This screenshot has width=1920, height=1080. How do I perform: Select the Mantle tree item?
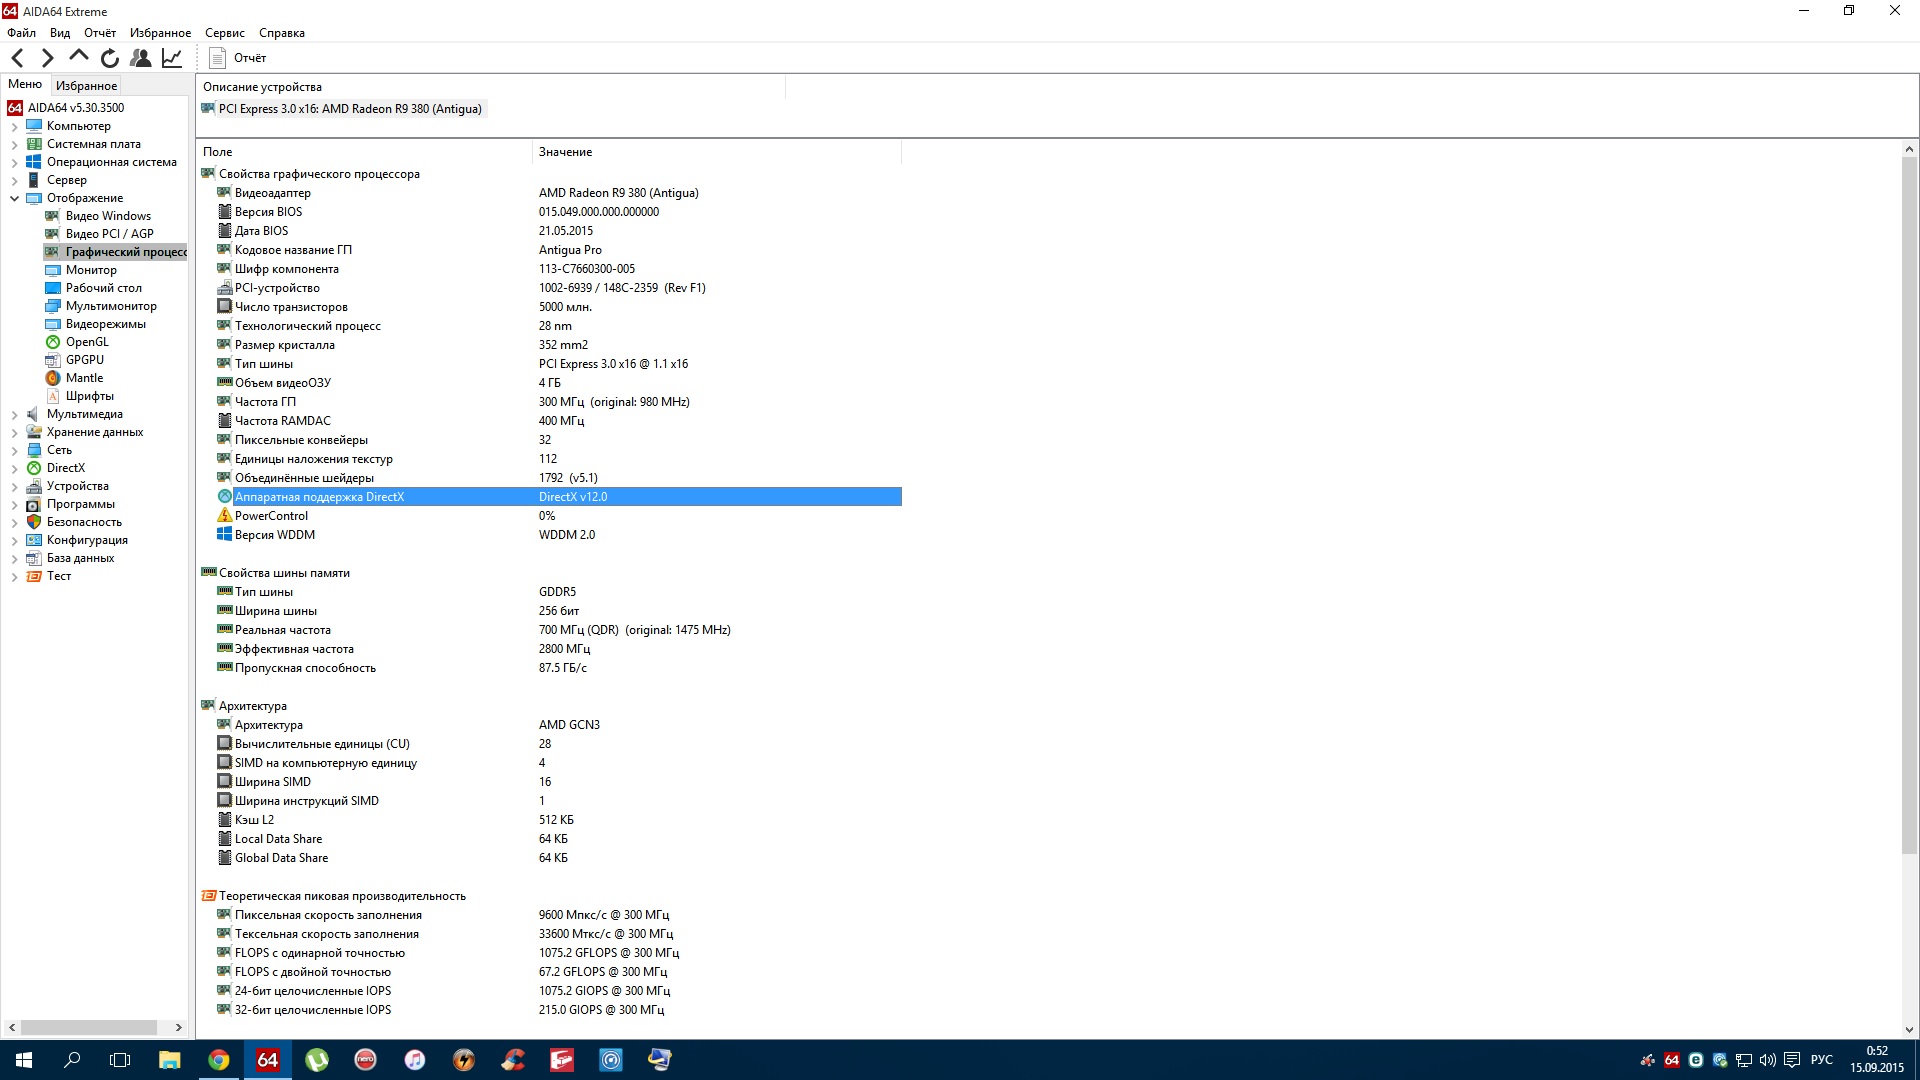pyautogui.click(x=84, y=378)
